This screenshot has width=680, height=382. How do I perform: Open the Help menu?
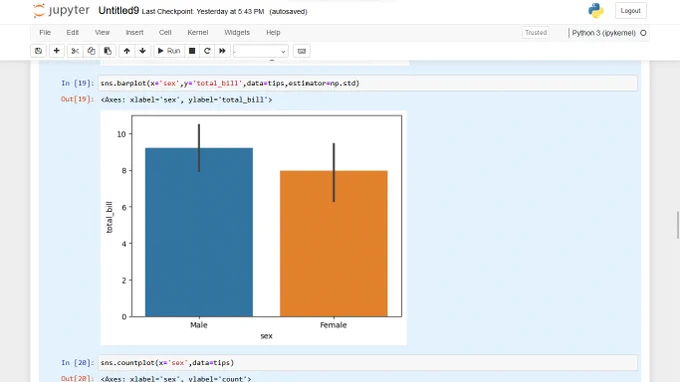[x=273, y=33]
